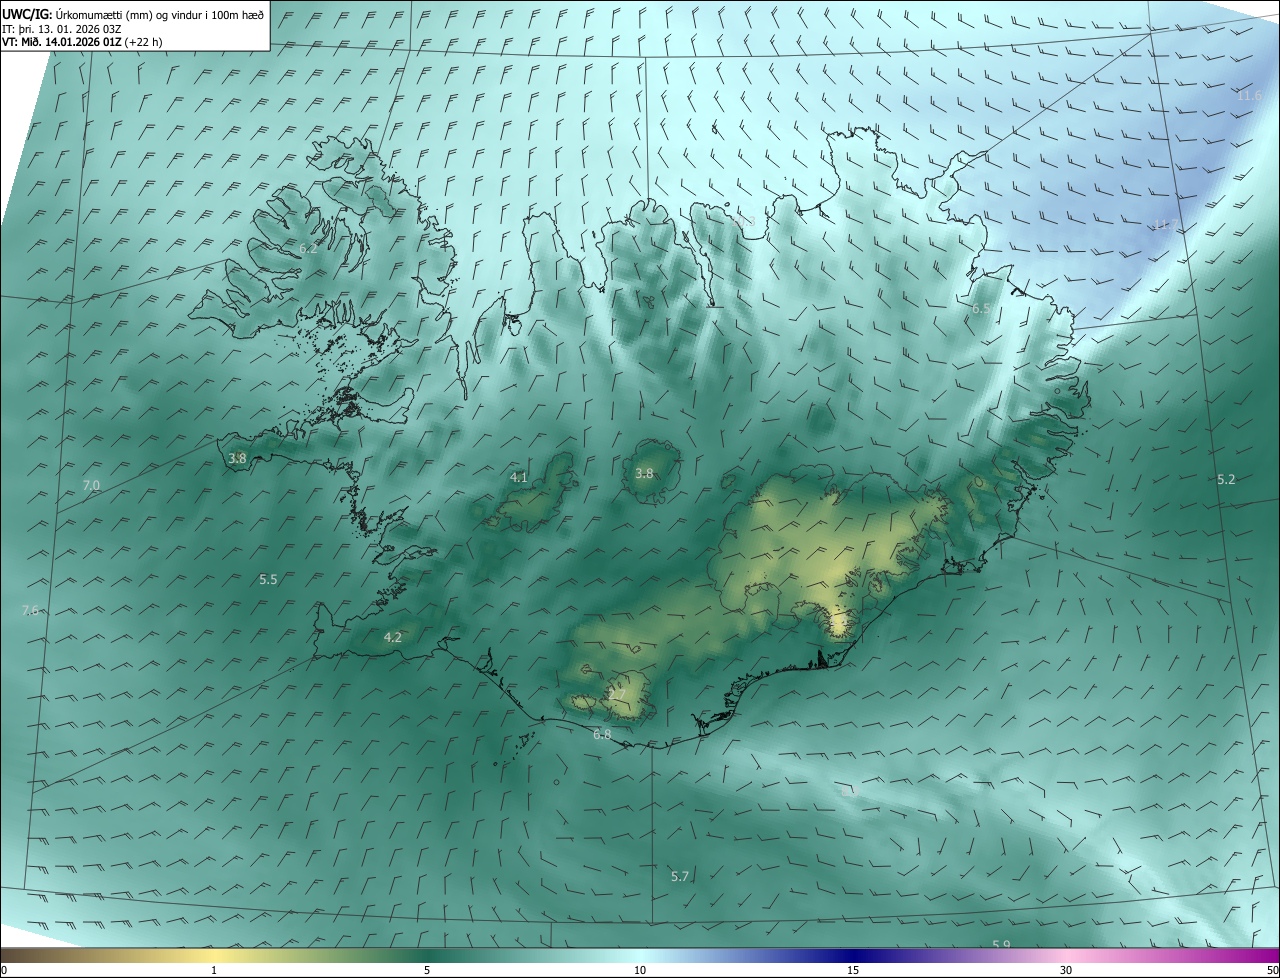Viewport: 1280px width, 978px height.
Task: Click the valid time 'VT: Mið. 14.01.2026 01Z (+22 h)'
Action: (83, 42)
